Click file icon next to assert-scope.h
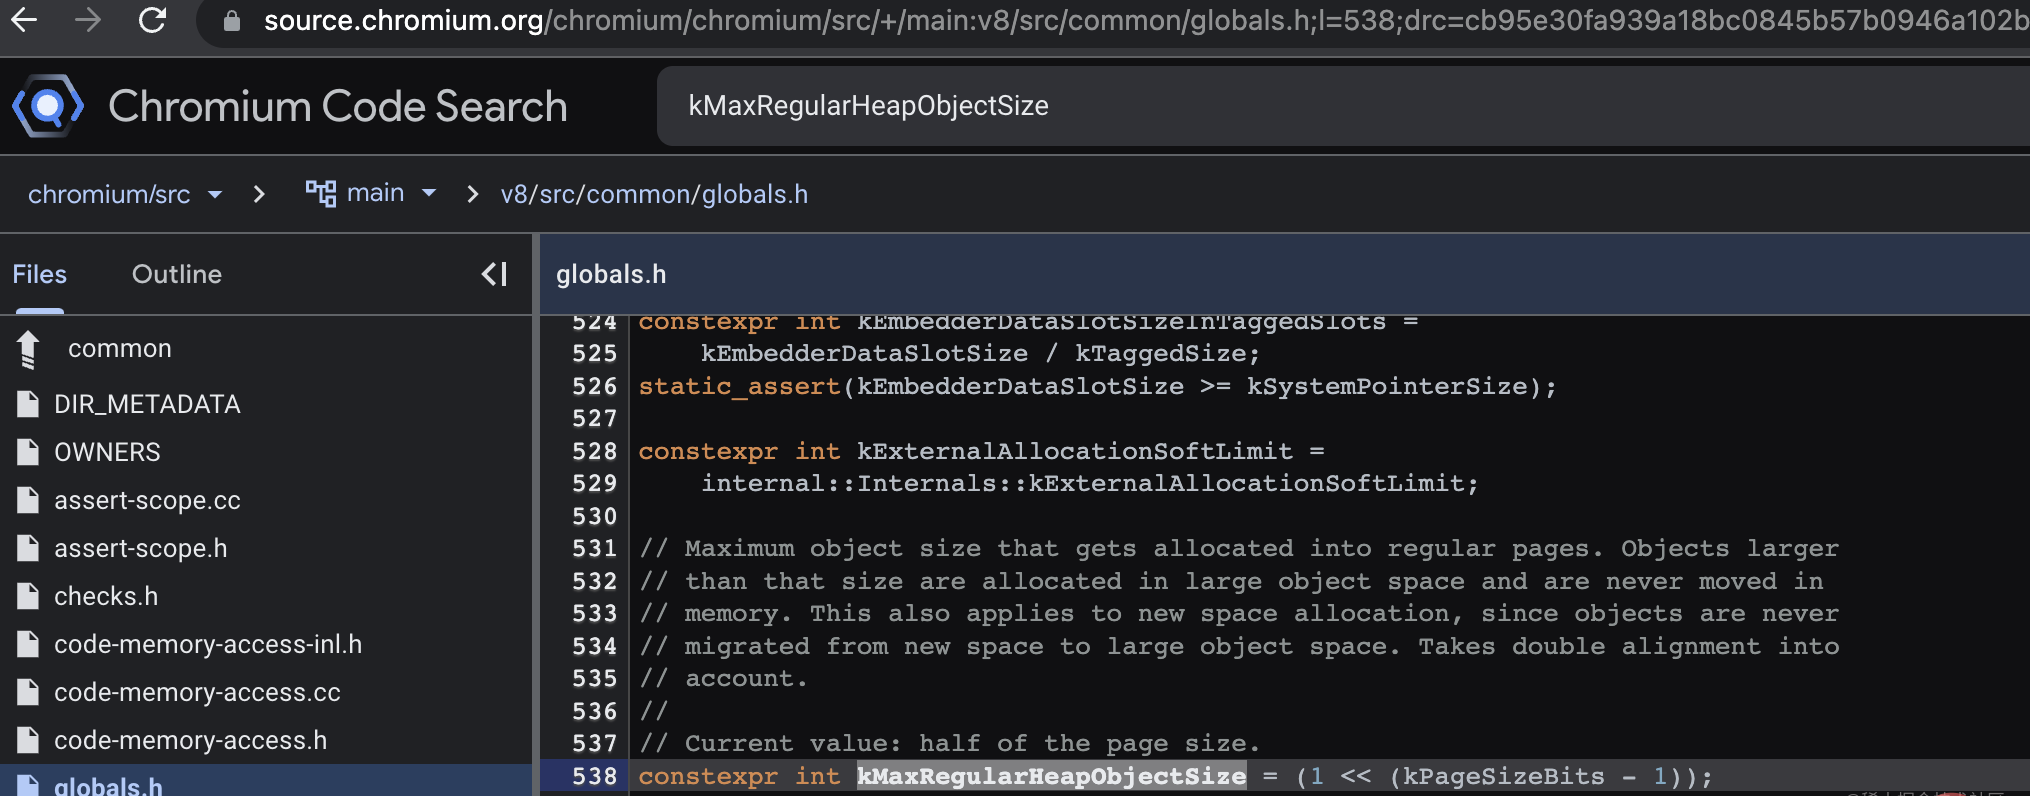2030x796 pixels. click(28, 548)
